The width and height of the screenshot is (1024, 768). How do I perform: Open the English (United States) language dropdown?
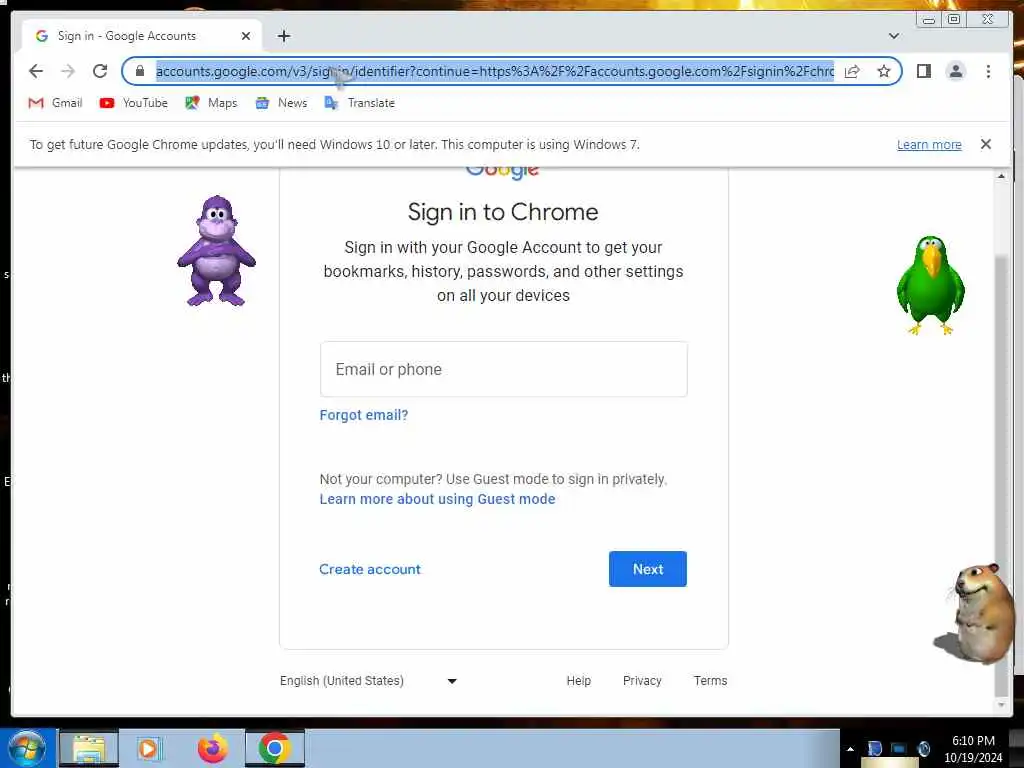(368, 680)
